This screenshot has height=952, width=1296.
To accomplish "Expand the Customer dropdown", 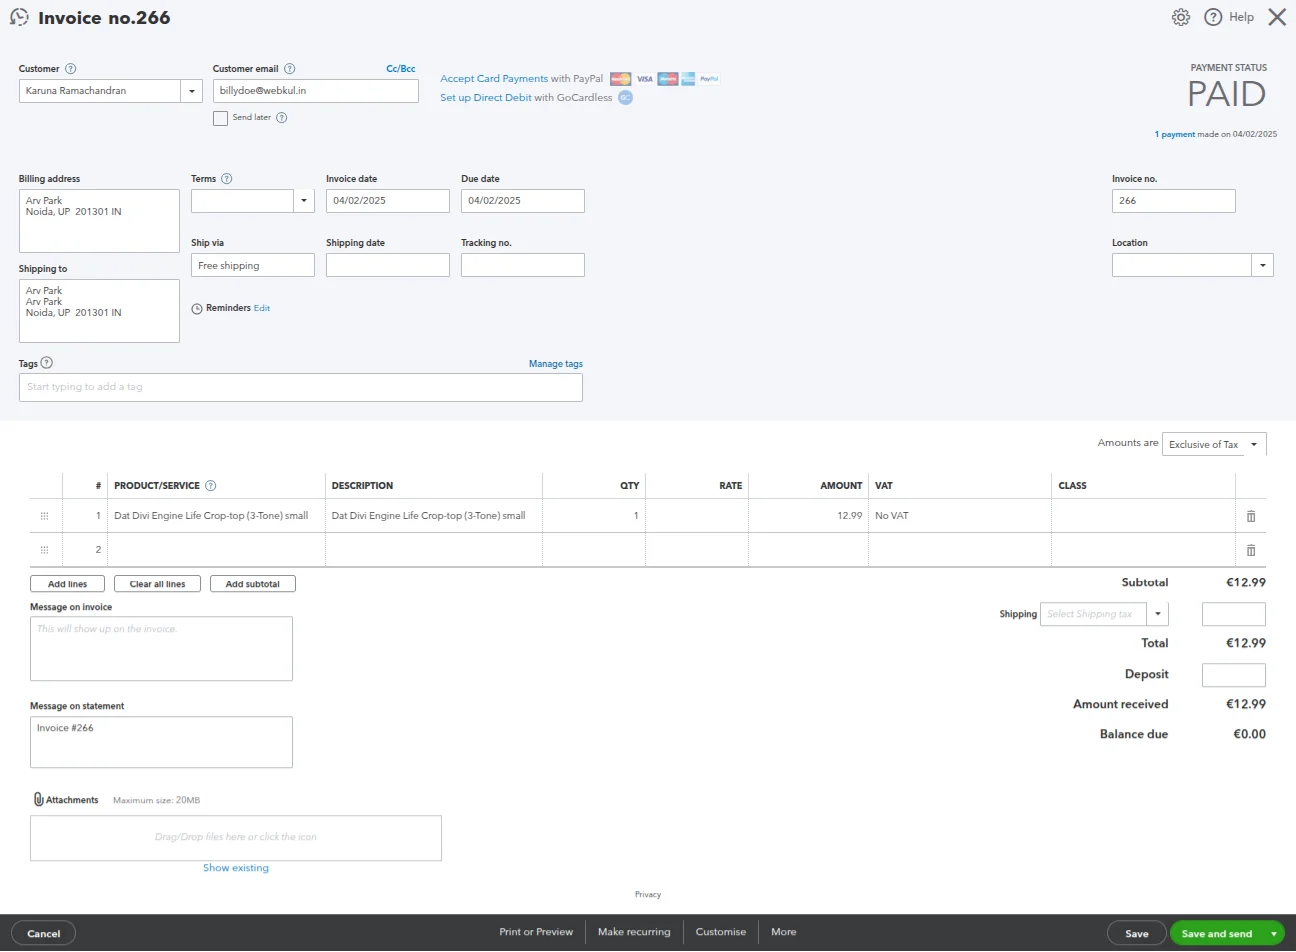I will pos(192,91).
